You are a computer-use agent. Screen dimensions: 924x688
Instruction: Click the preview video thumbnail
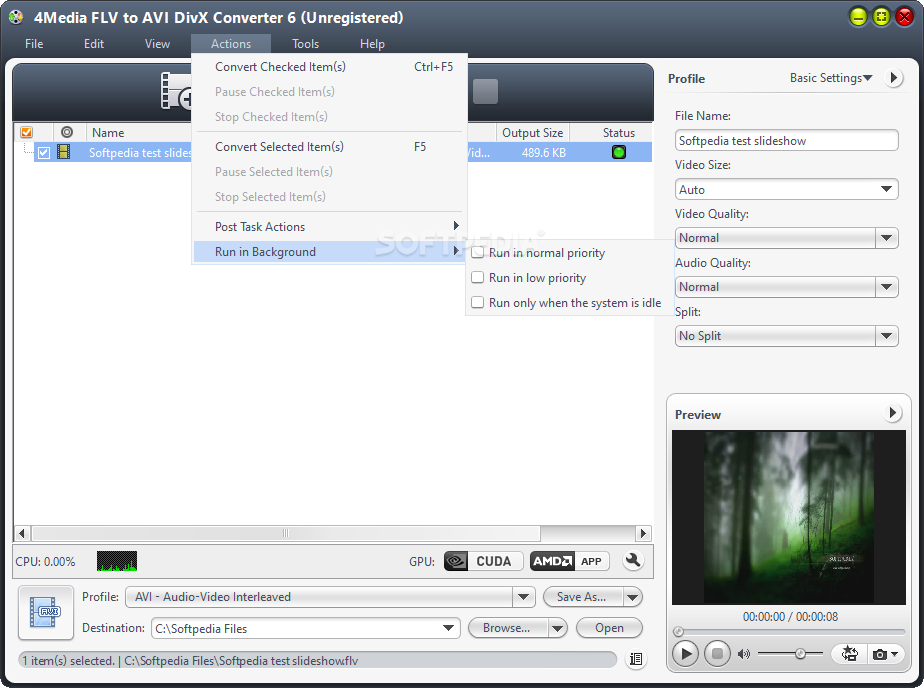pos(788,517)
